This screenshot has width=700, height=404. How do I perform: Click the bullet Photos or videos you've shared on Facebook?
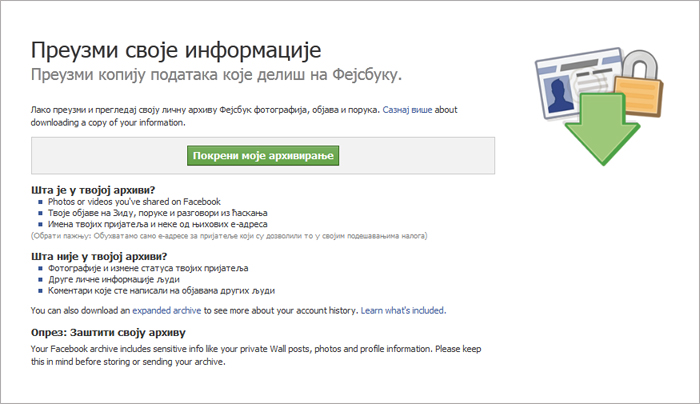point(134,201)
